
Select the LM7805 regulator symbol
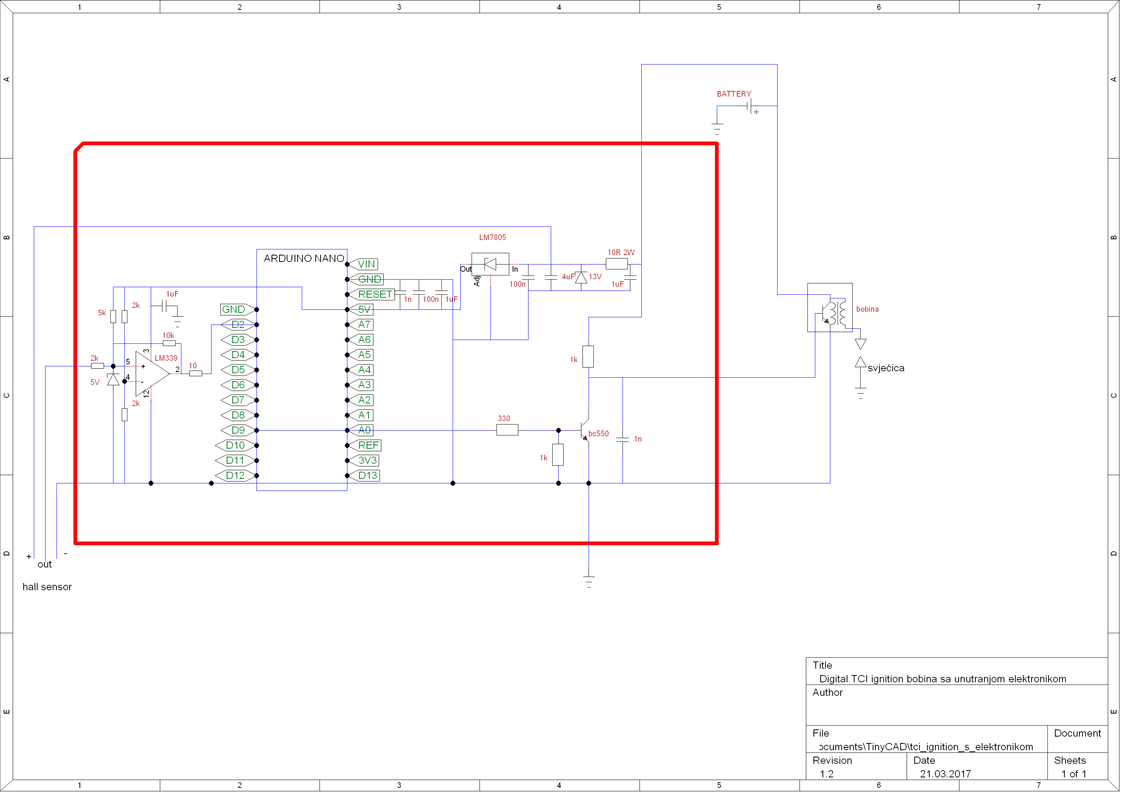(x=490, y=265)
